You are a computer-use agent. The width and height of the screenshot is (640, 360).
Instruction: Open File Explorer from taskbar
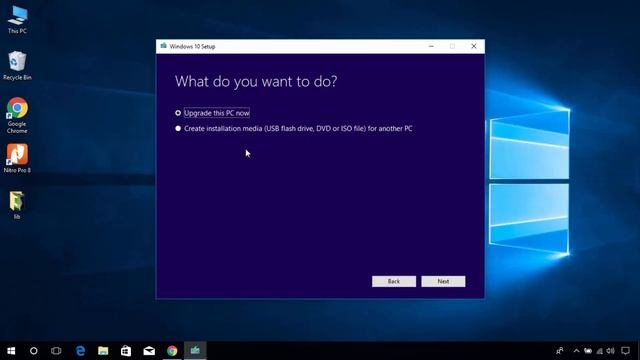[x=103, y=351]
